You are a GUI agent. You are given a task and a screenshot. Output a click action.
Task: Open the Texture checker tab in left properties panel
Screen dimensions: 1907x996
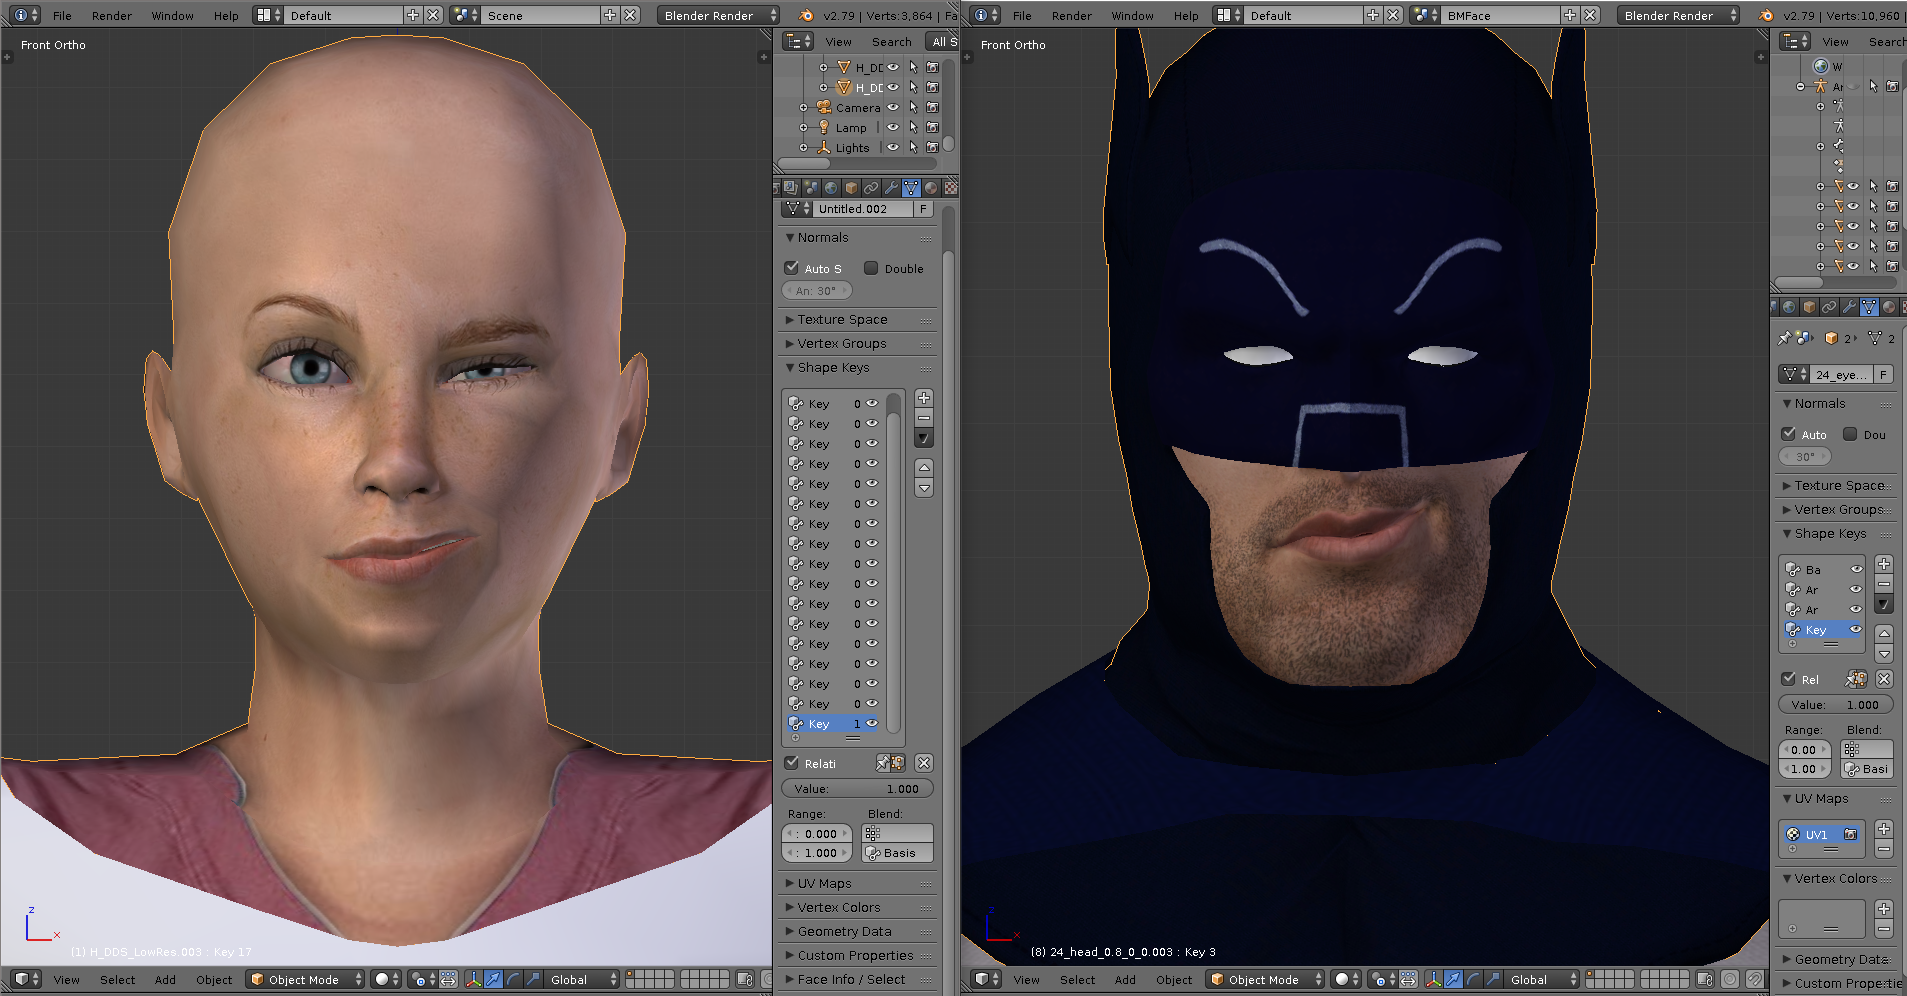950,187
